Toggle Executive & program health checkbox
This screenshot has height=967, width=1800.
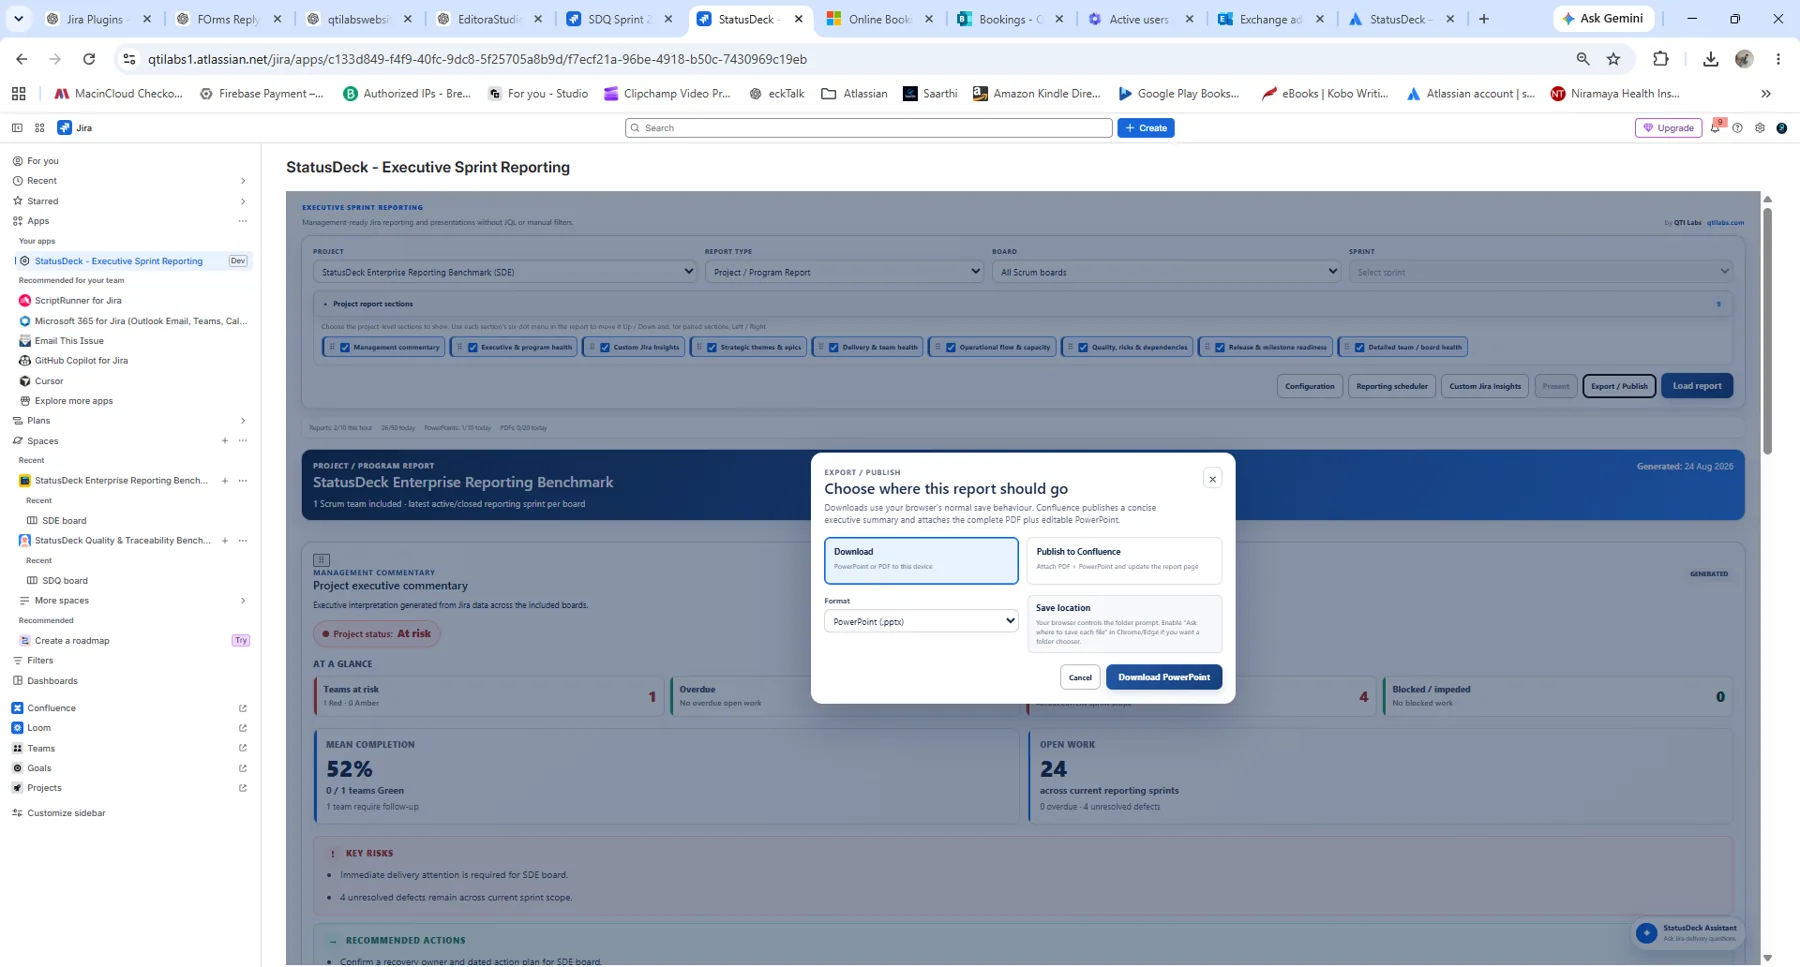pyautogui.click(x=473, y=348)
